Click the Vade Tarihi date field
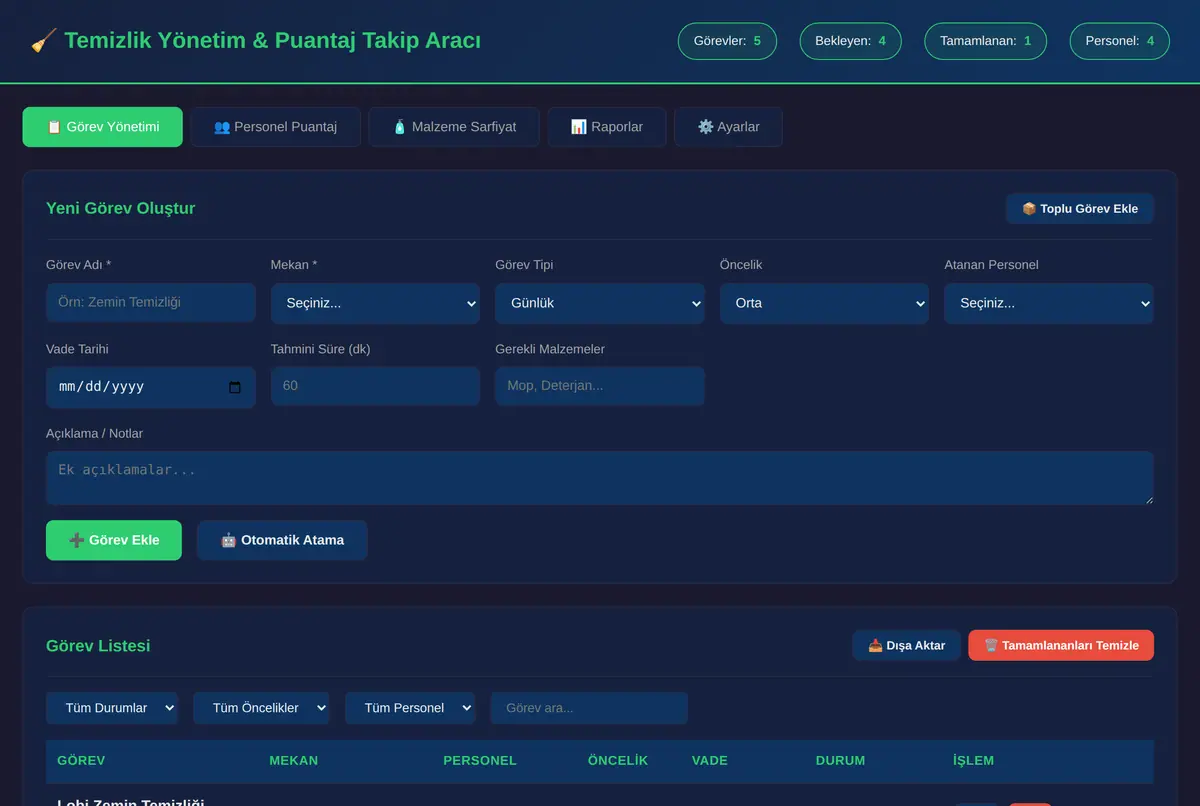 151,387
